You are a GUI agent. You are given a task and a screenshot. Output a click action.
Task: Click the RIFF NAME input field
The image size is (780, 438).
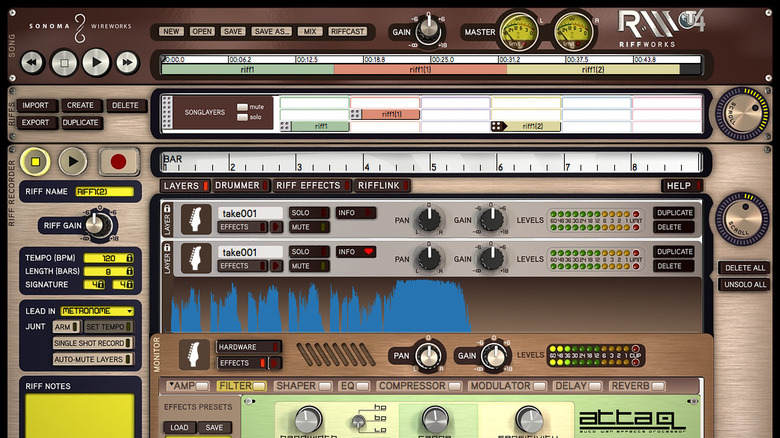(104, 192)
